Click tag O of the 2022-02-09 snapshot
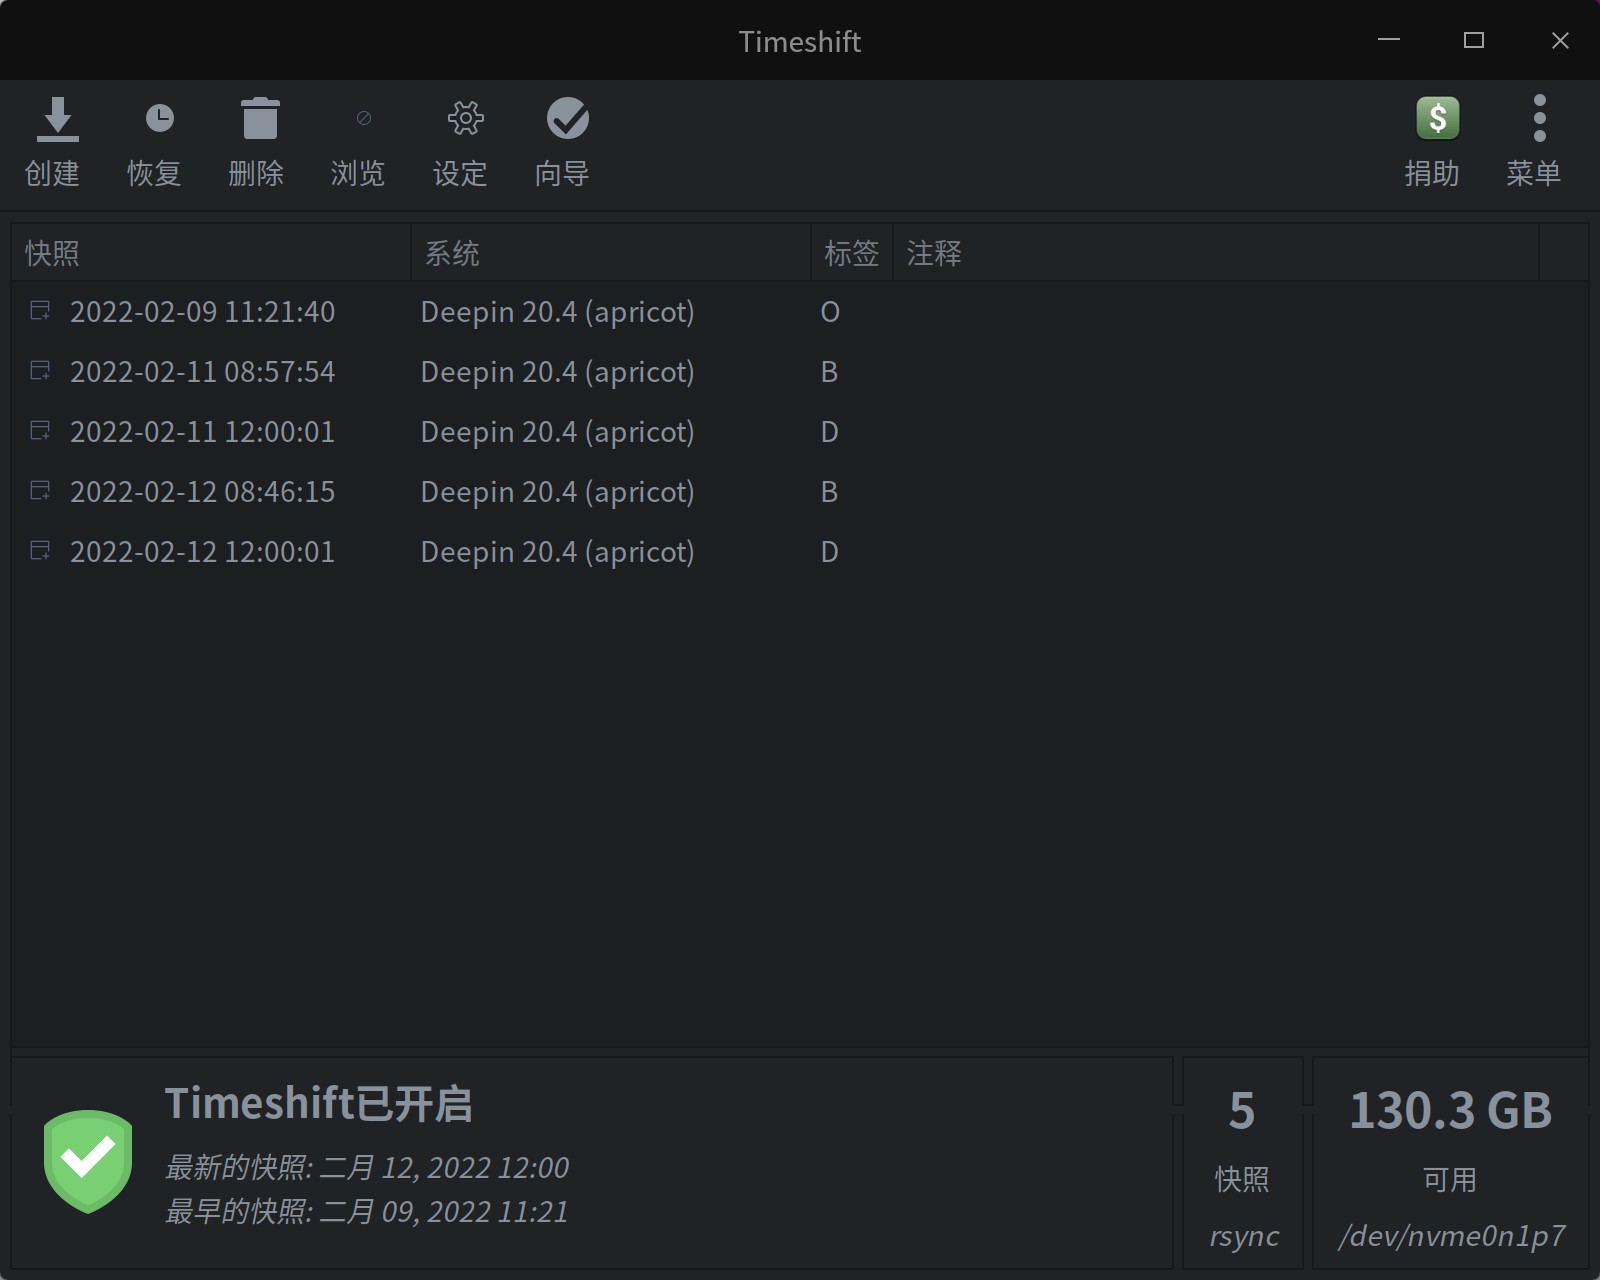The height and width of the screenshot is (1280, 1600). (x=830, y=312)
